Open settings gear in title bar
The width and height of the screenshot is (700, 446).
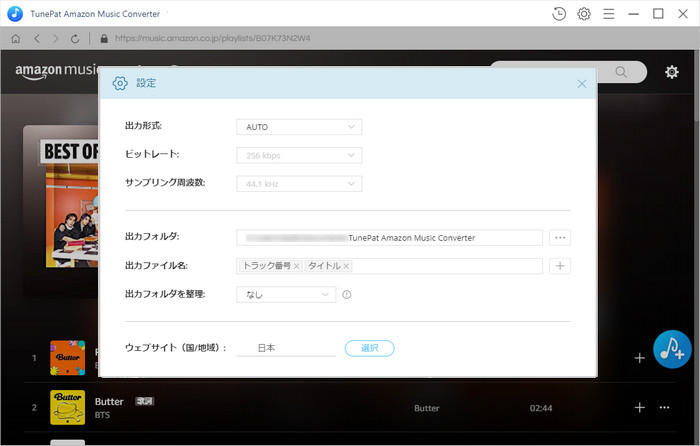(x=584, y=14)
